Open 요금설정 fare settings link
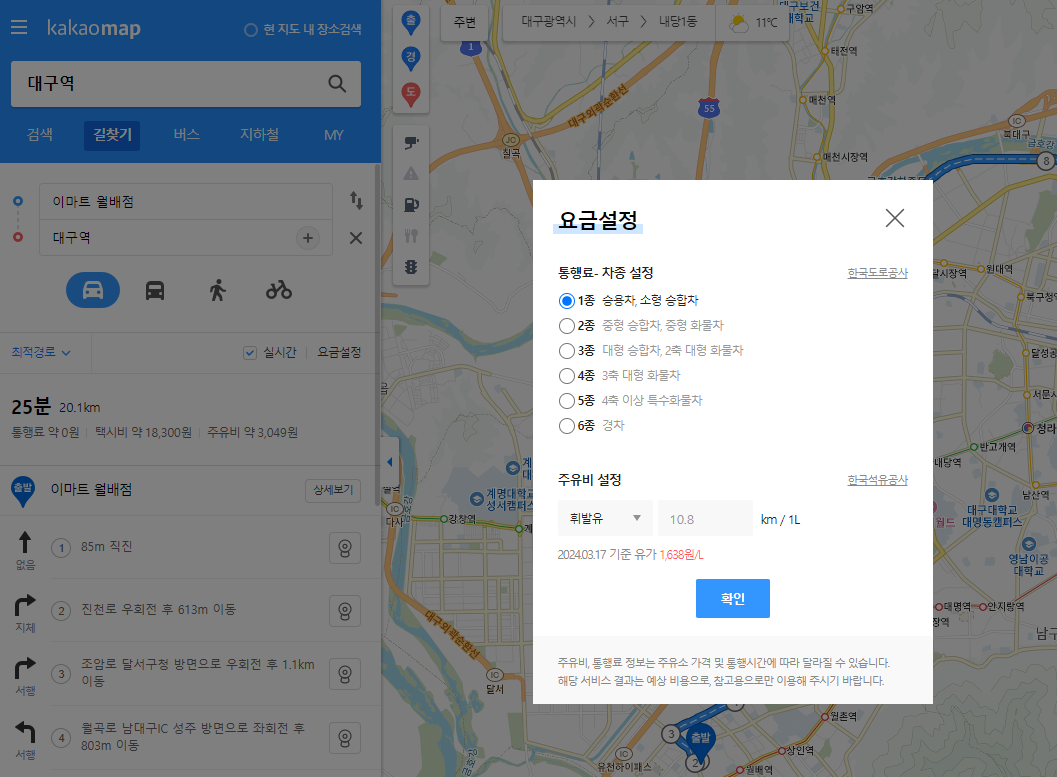 tap(339, 352)
